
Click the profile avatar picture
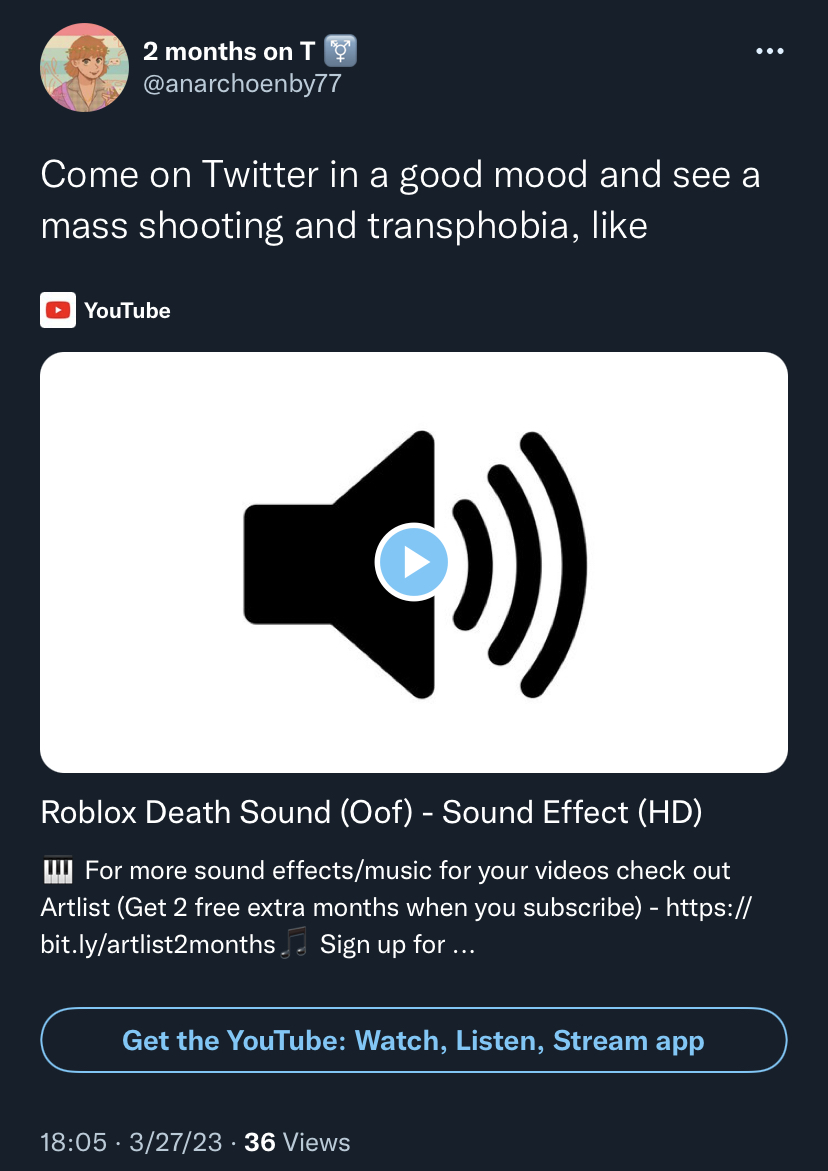pyautogui.click(x=84, y=67)
